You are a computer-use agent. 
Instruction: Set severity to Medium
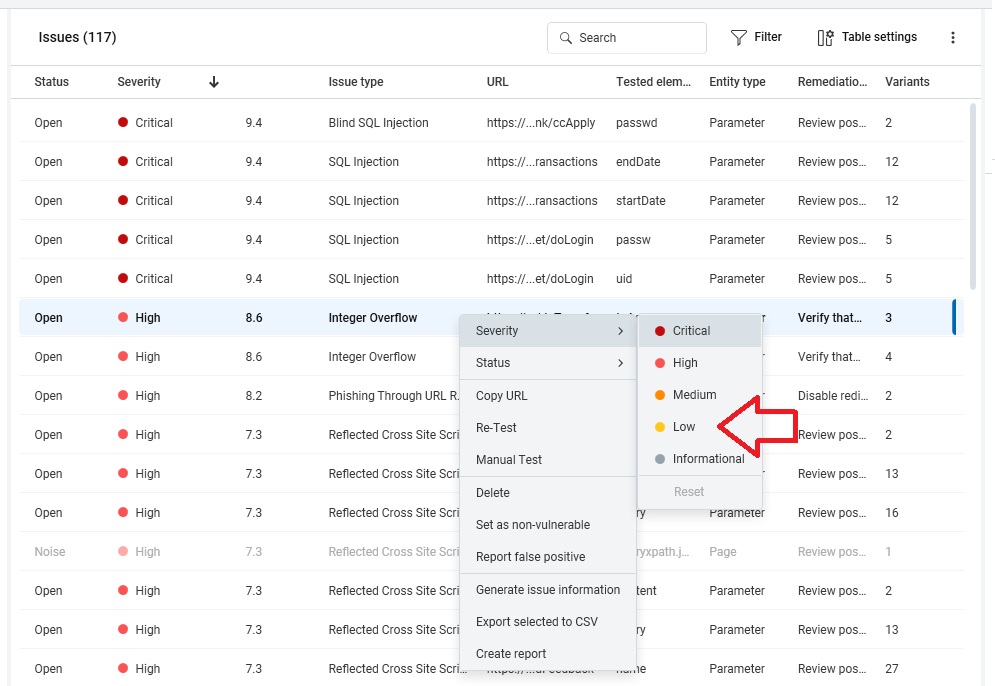(694, 395)
